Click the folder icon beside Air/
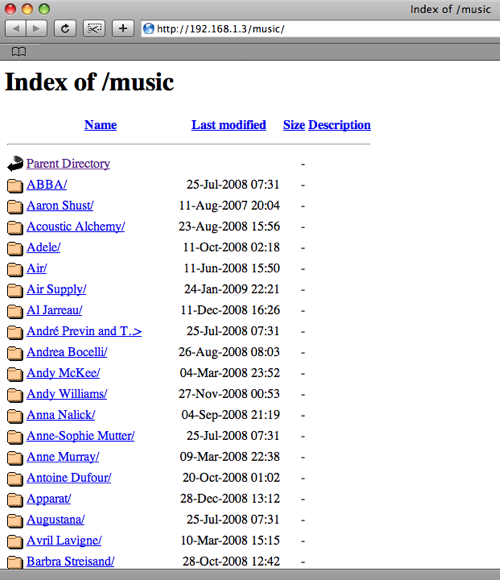Screen dimensions: 500x580 coord(15,269)
